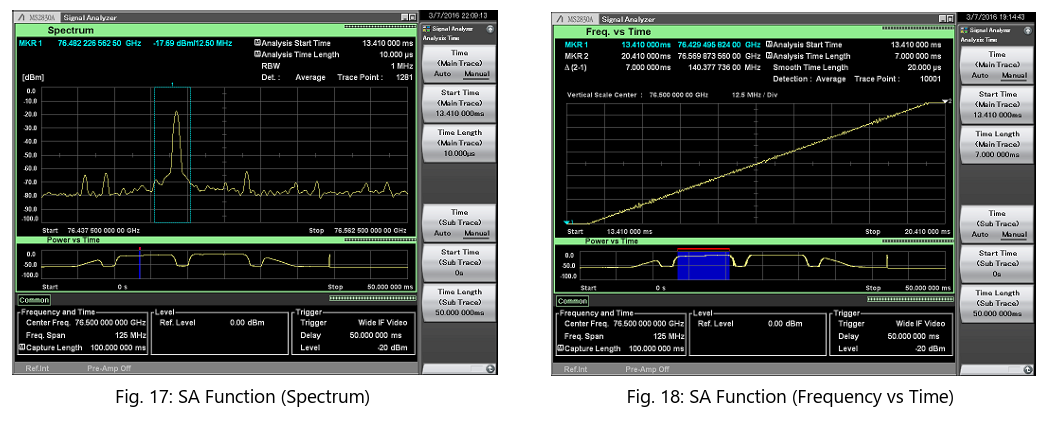Click the icon beside Analysis Time Length in the Freq. vs Time view
Screen dimensions: 1054x425
770,55
